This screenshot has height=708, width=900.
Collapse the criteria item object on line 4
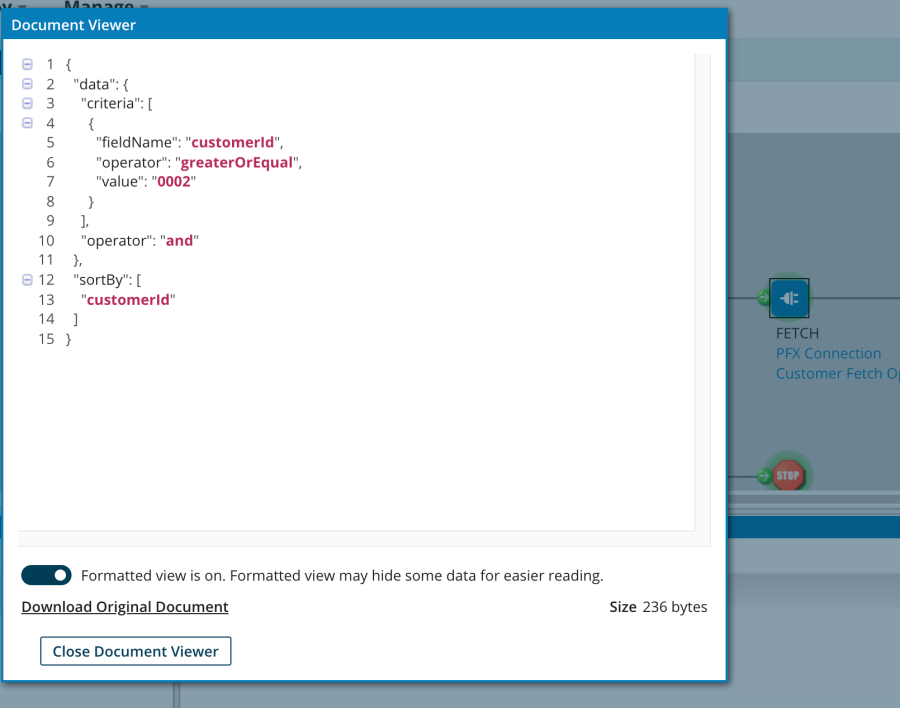pyautogui.click(x=27, y=123)
